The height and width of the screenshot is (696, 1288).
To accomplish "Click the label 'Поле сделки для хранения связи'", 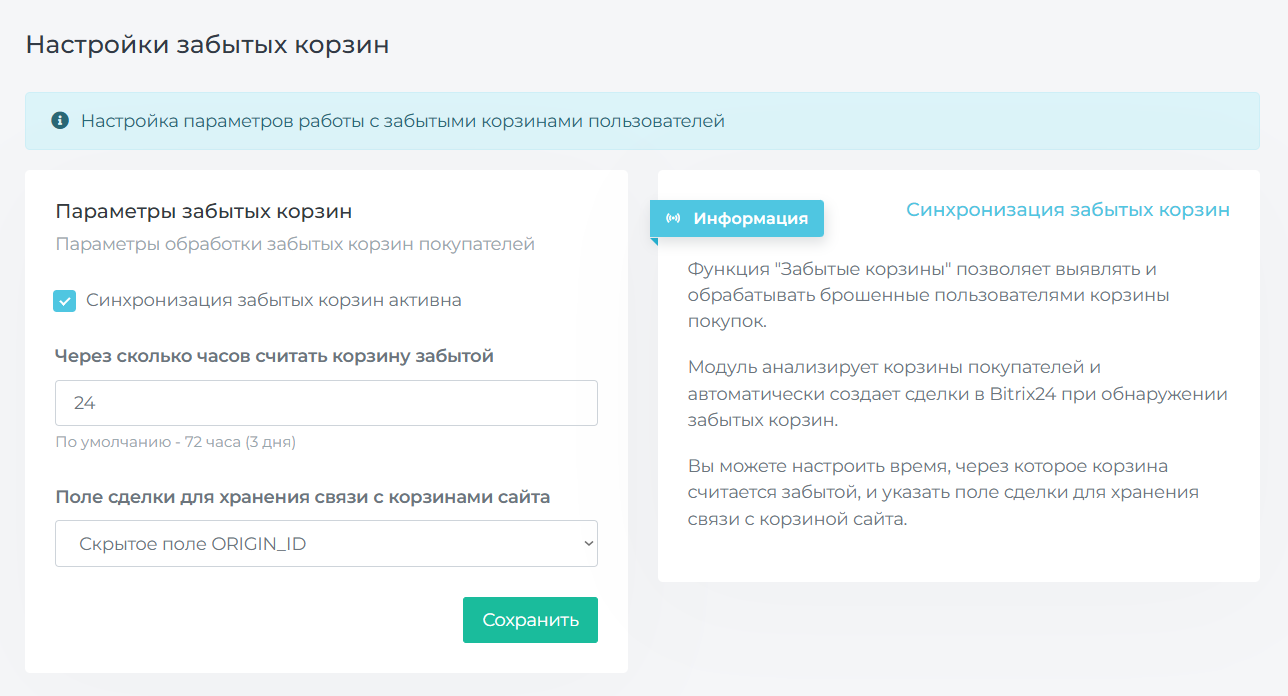I will [302, 497].
